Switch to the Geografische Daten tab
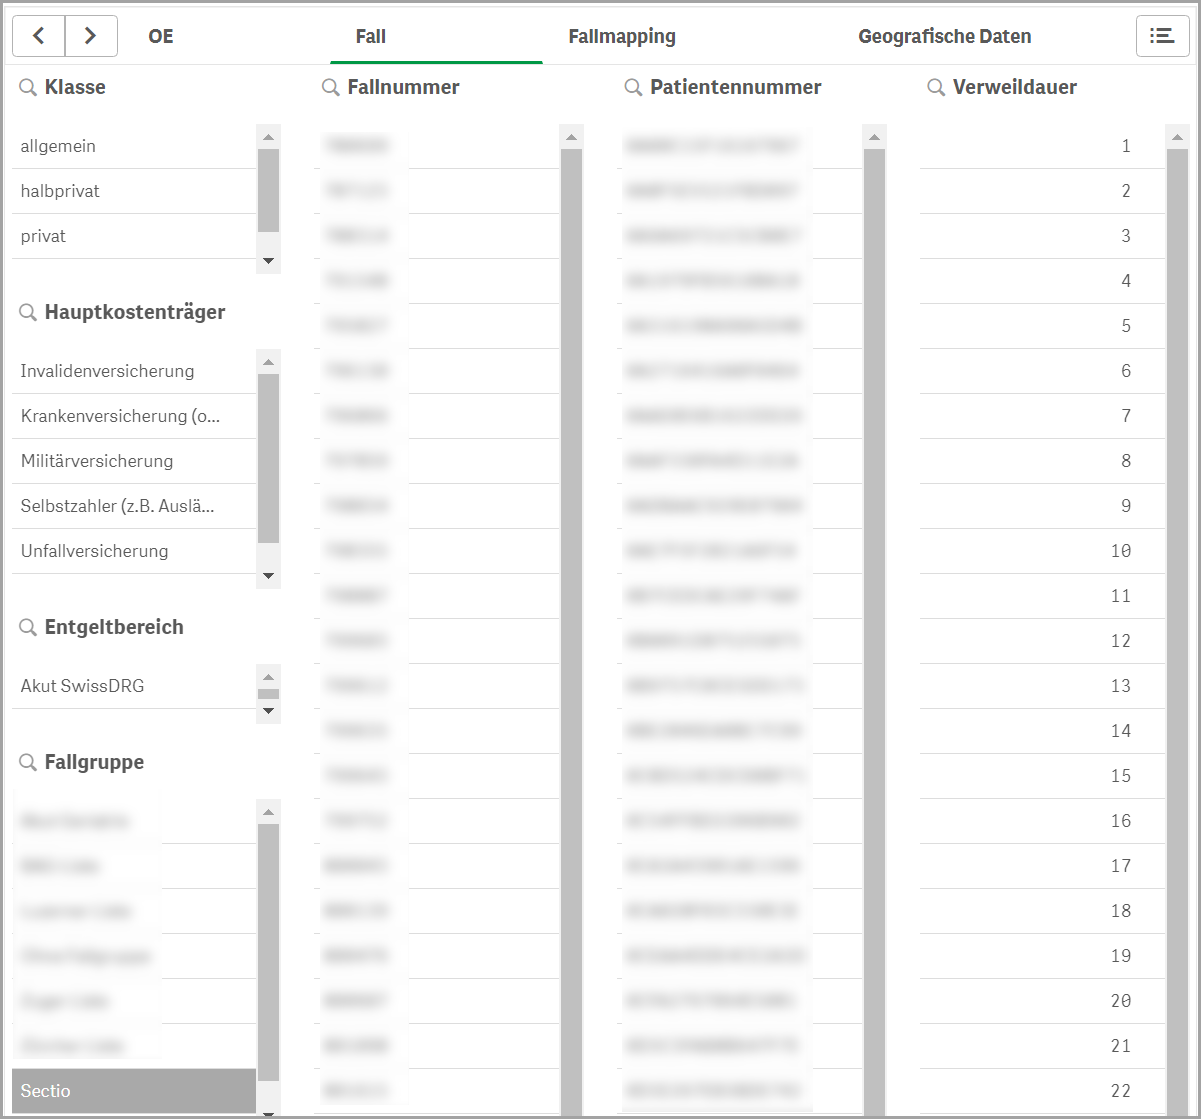The width and height of the screenshot is (1201, 1119). 944,37
